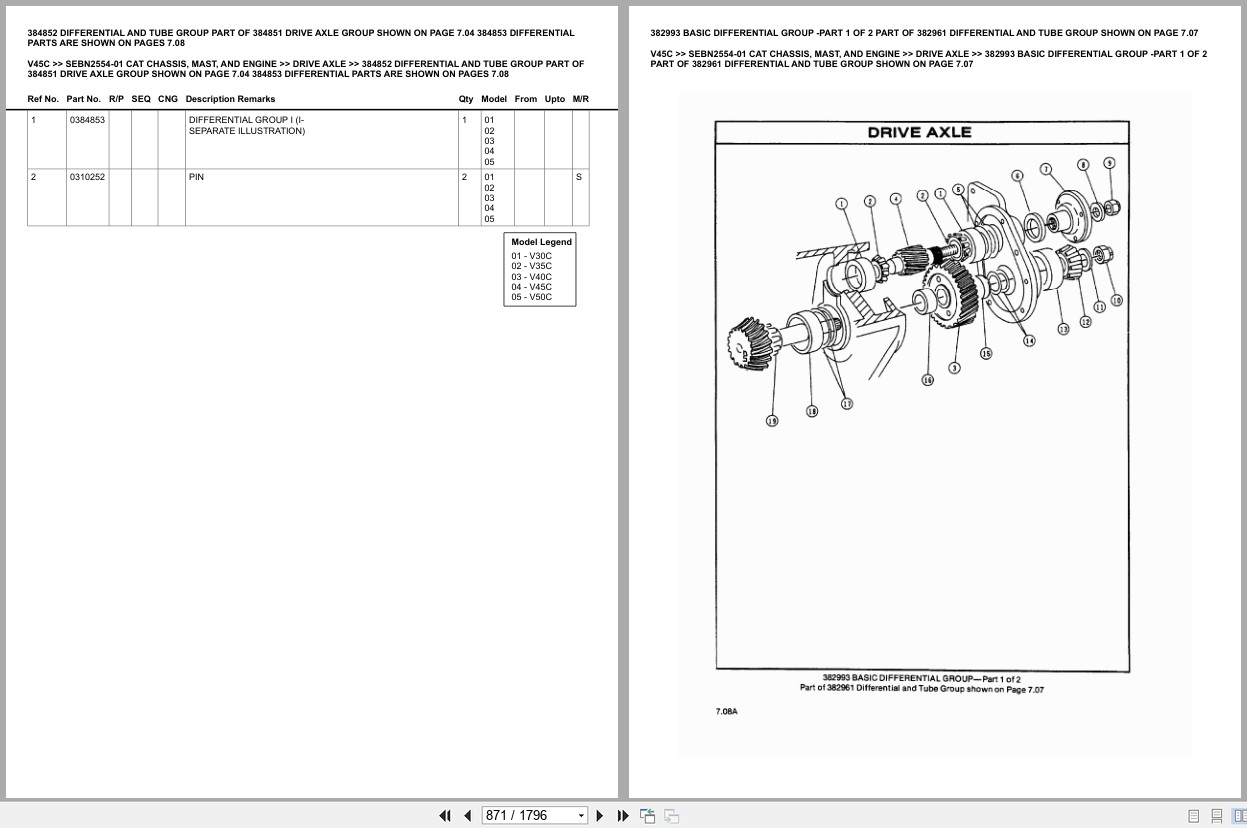This screenshot has height=828, width=1247.
Task: Select continuous scrolling page layout
Action: click(1216, 815)
